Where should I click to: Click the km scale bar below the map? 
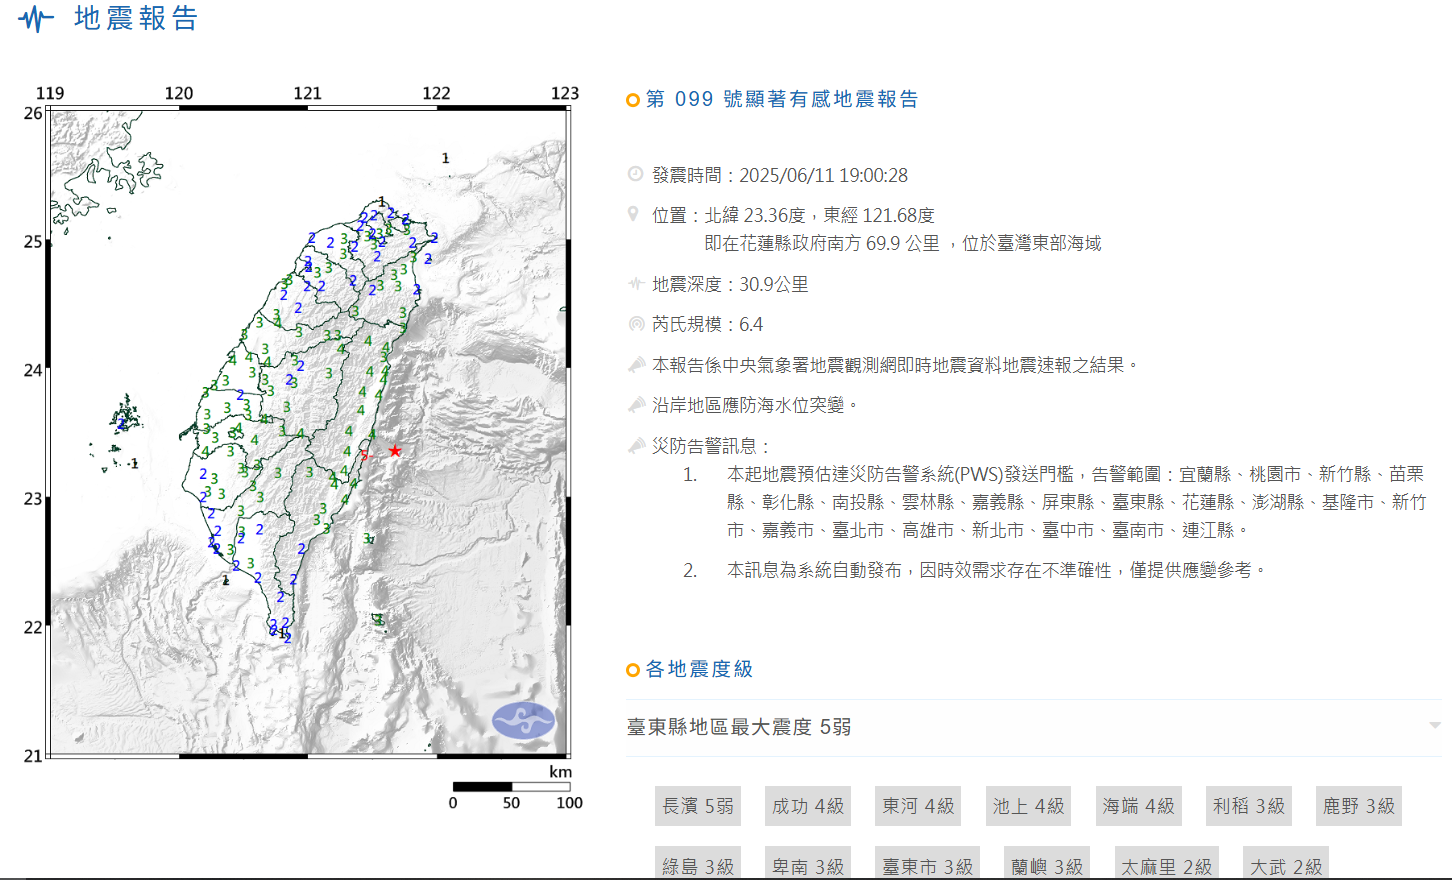512,787
